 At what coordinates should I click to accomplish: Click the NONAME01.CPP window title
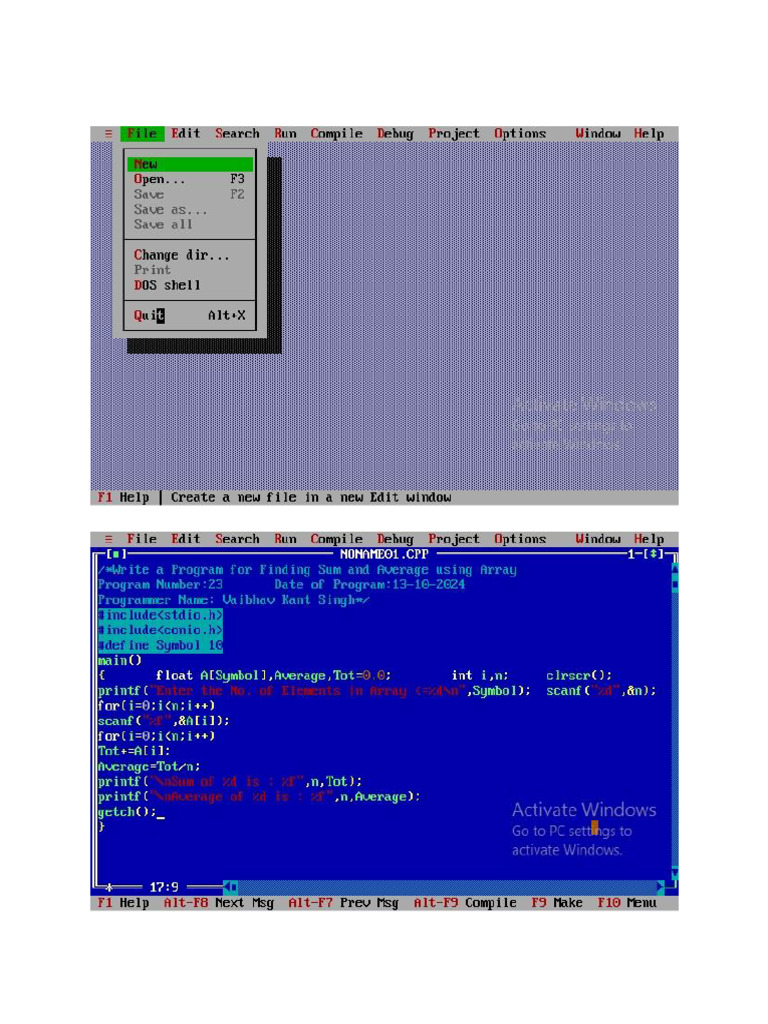384,554
